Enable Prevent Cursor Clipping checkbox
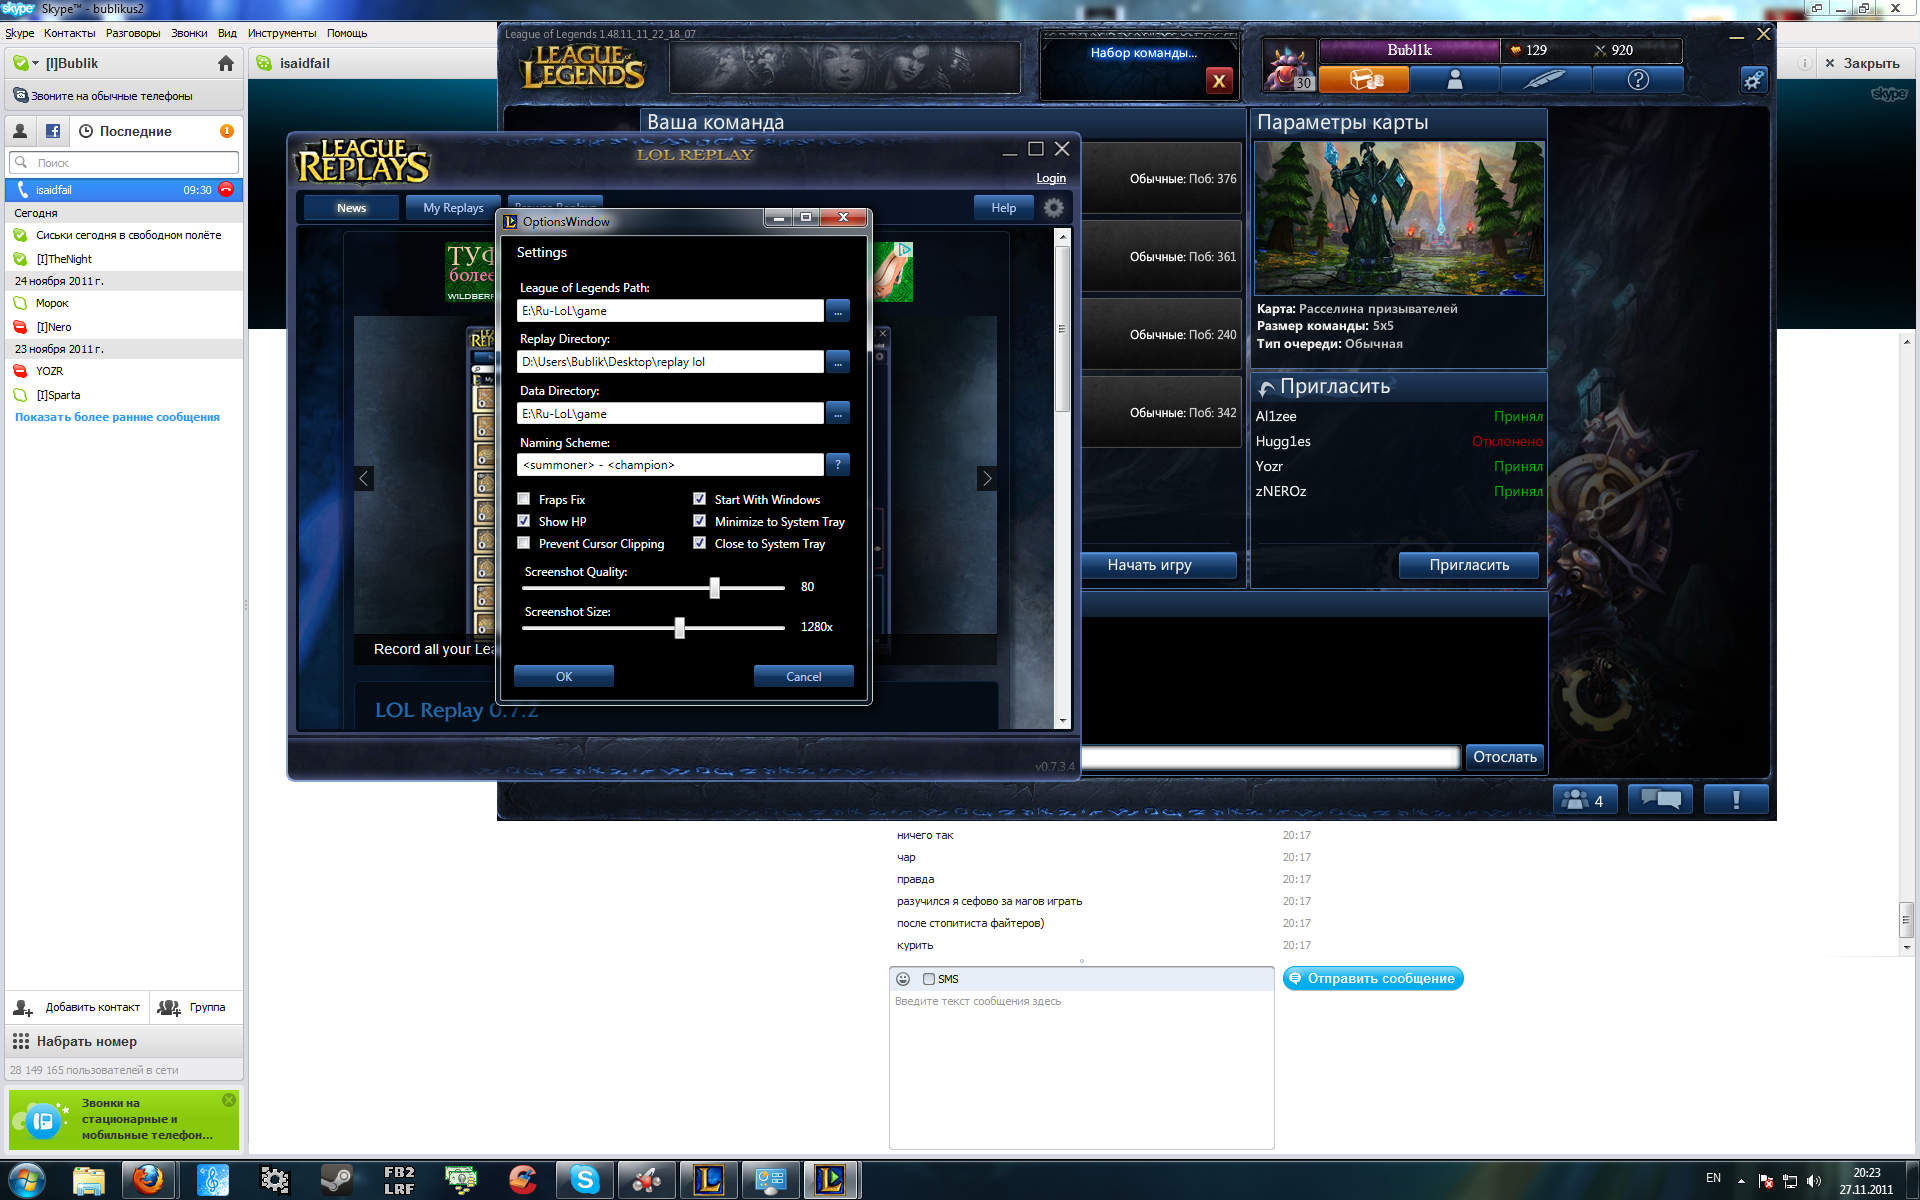The width and height of the screenshot is (1920, 1200). (x=524, y=543)
